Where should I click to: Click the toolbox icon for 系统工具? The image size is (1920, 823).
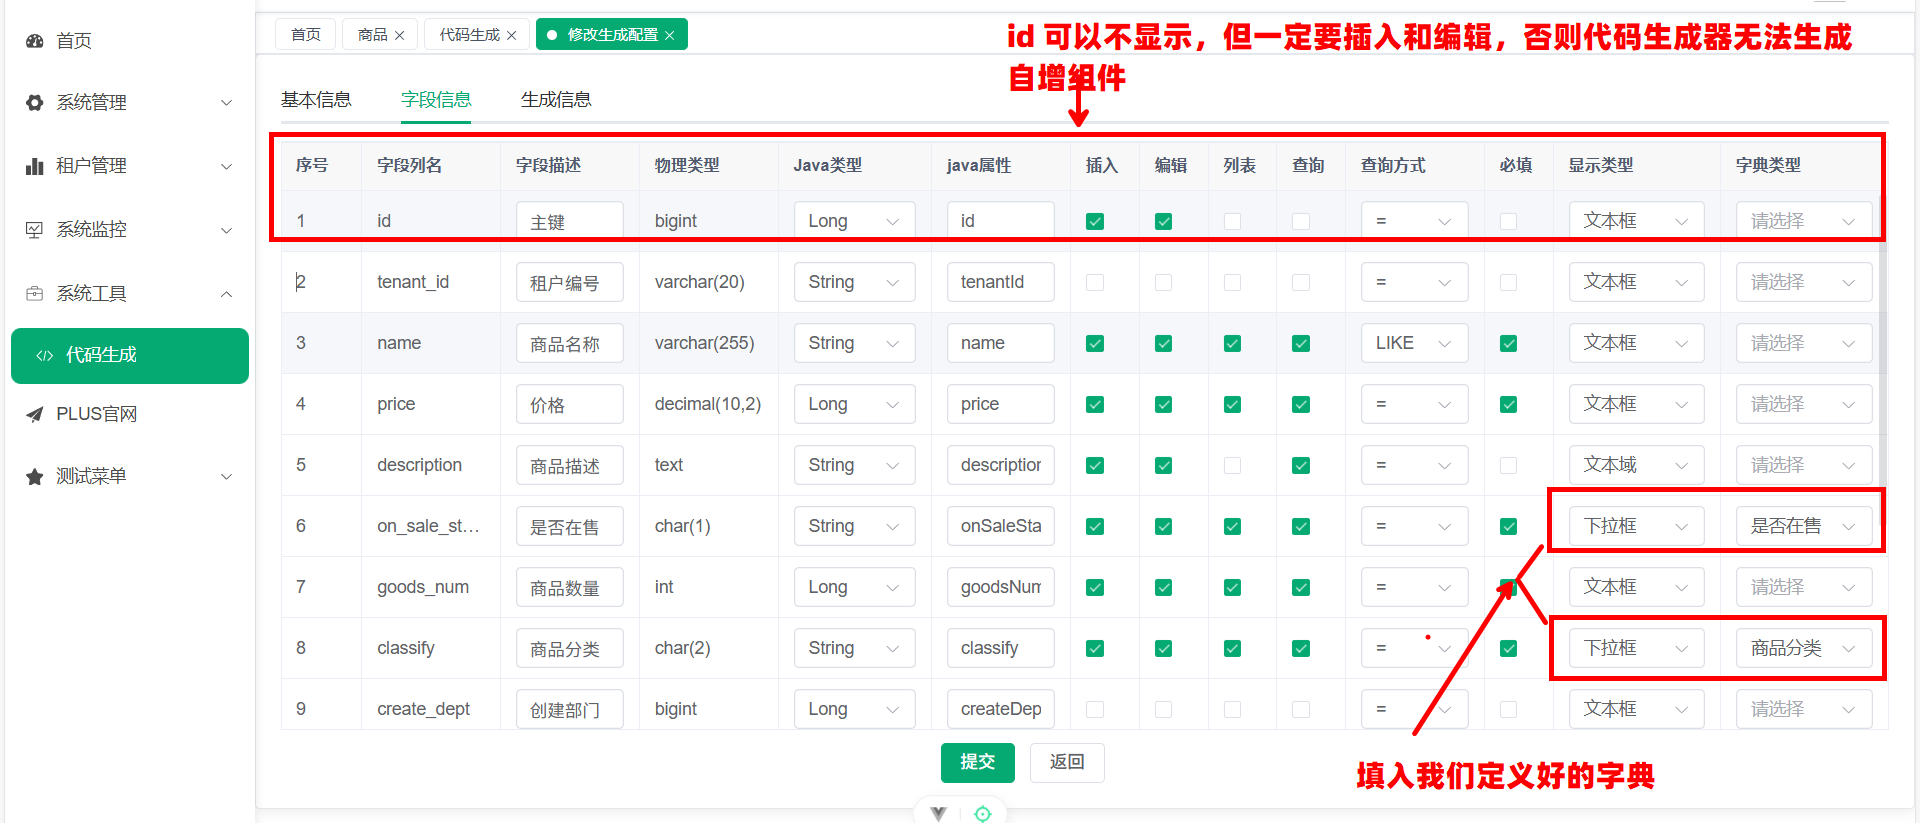35,294
